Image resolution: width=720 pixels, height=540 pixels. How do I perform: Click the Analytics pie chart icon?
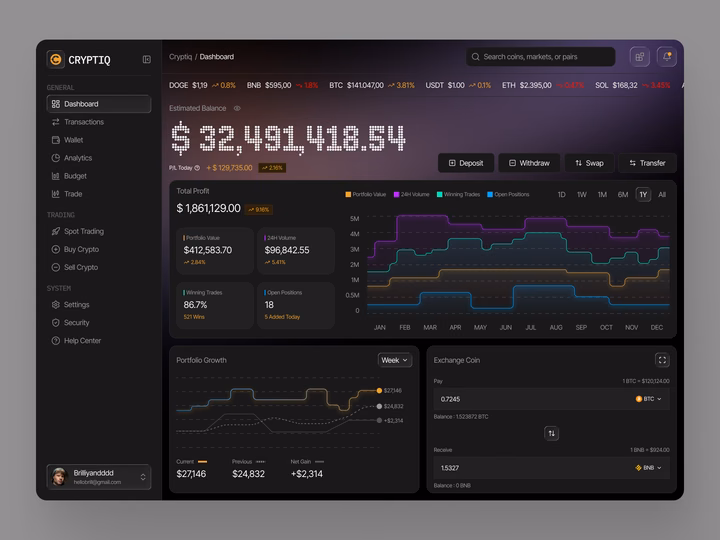[56, 158]
